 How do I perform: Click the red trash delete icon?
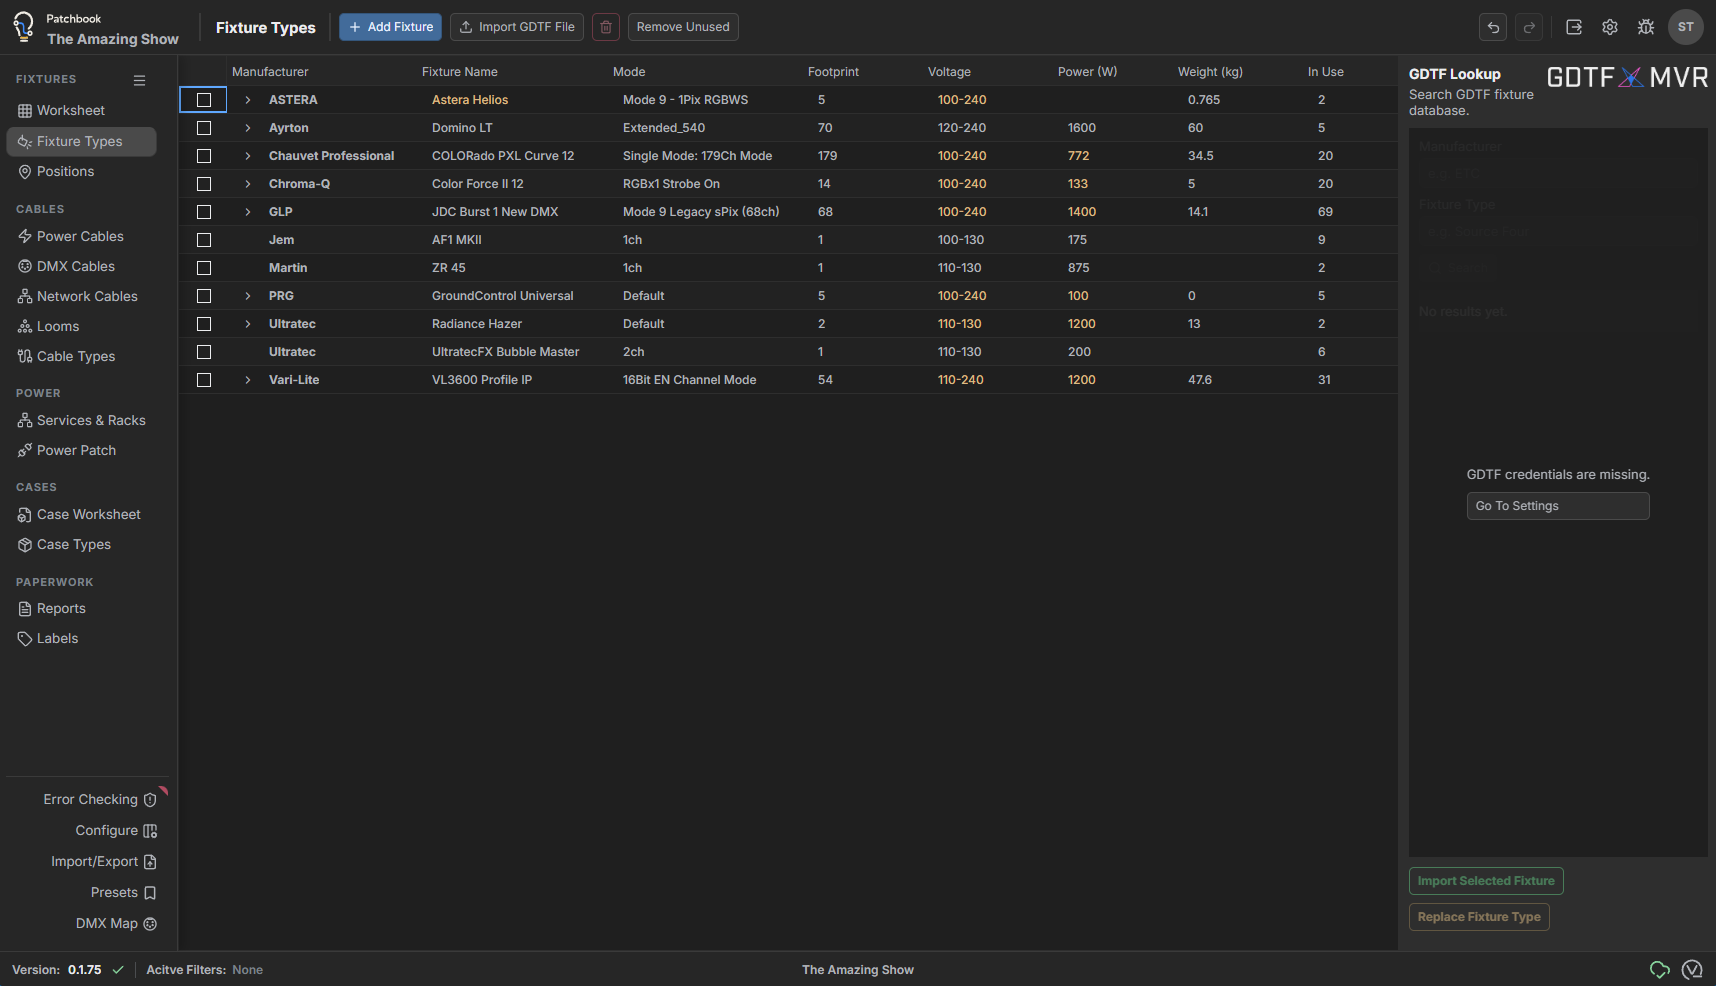click(606, 27)
